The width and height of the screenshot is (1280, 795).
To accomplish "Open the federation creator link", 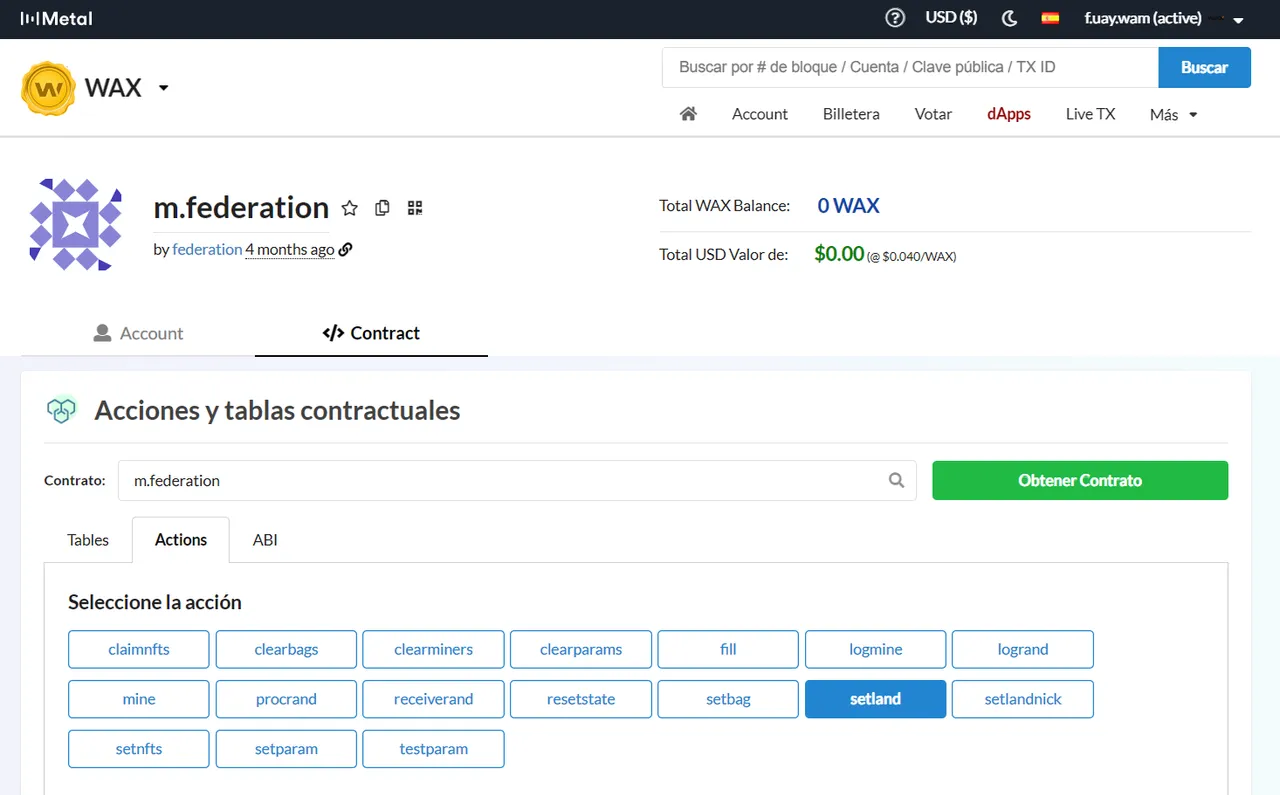I will [x=207, y=250].
